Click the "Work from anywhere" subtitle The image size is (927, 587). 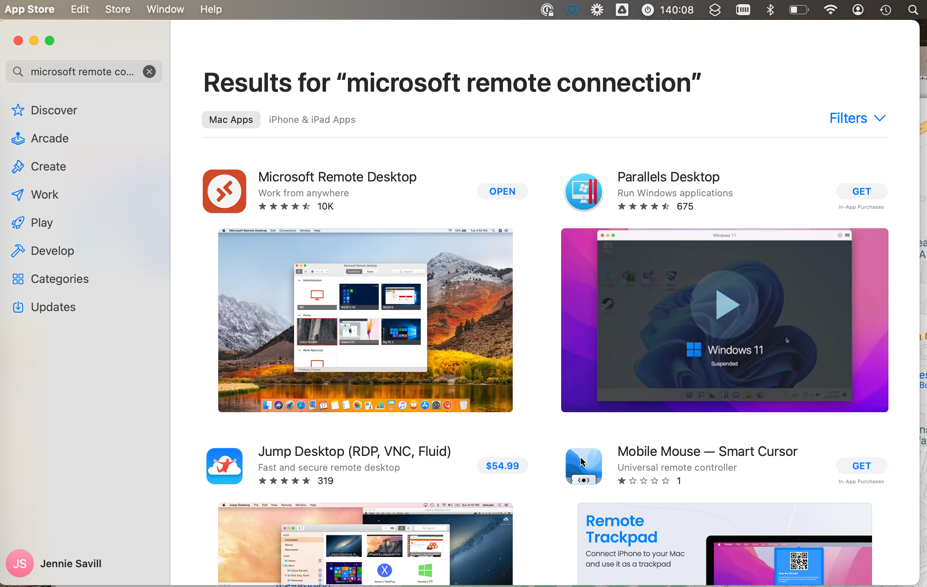point(303,193)
